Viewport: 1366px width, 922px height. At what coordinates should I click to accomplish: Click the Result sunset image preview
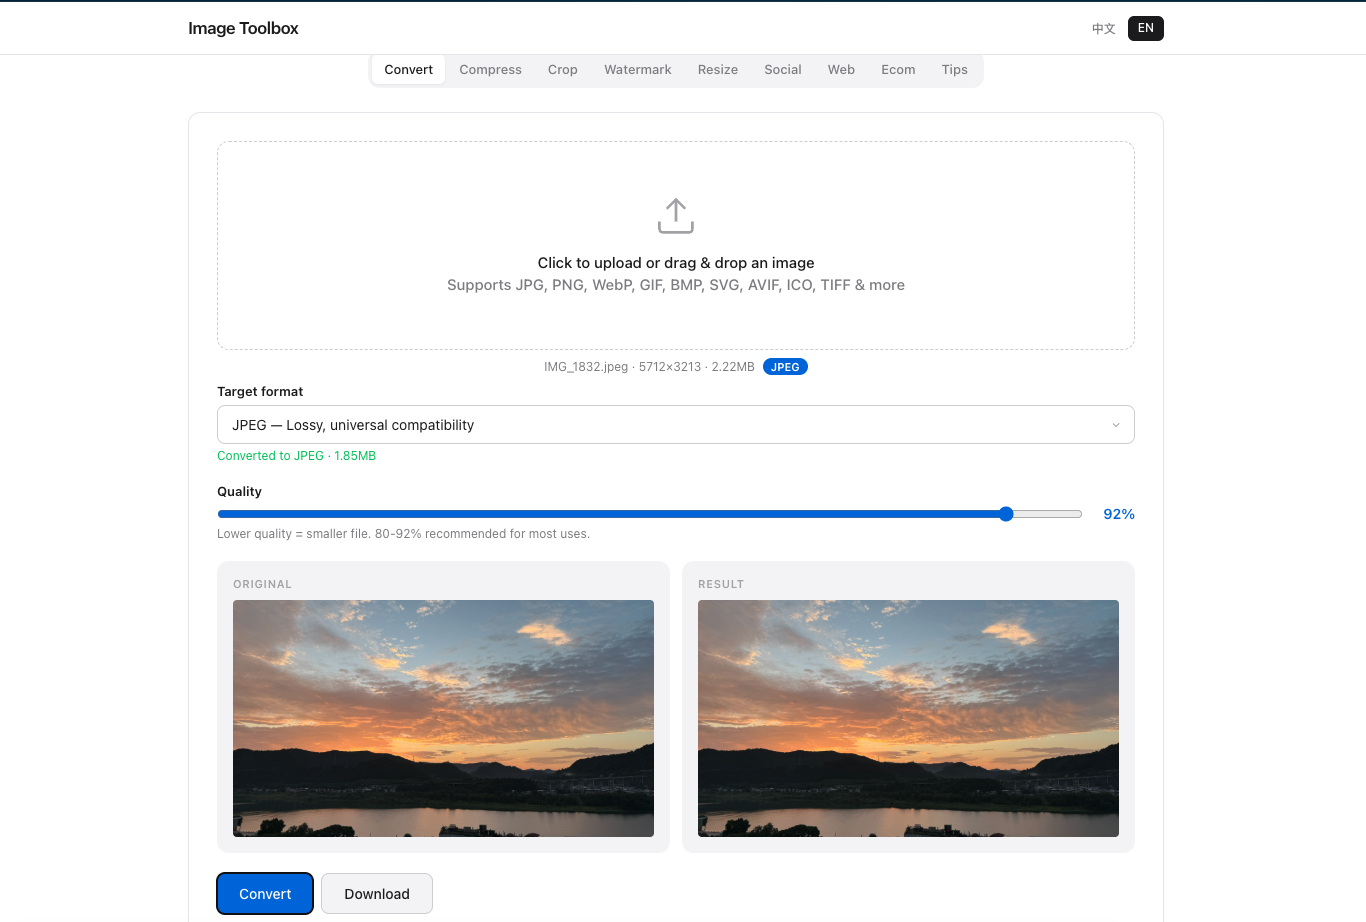908,718
